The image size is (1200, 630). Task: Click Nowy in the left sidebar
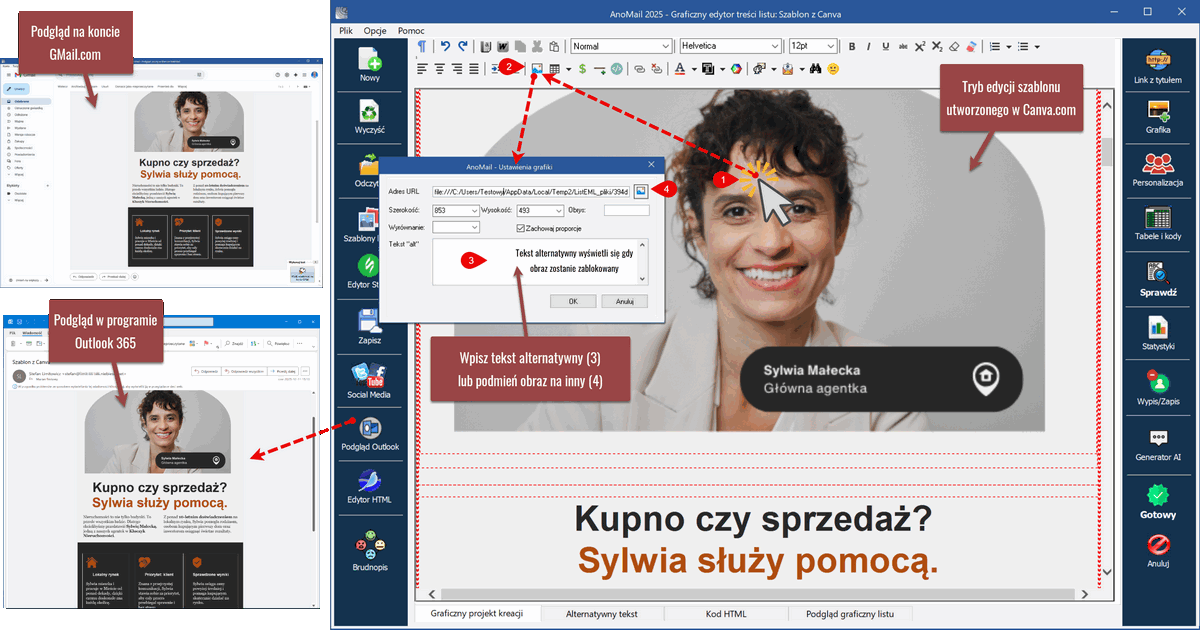[370, 64]
